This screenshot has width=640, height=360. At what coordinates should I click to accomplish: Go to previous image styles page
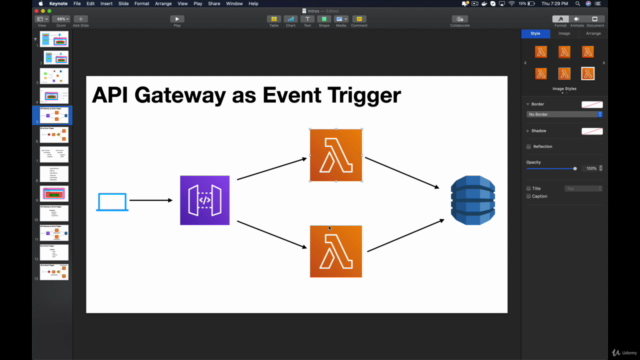tap(525, 63)
